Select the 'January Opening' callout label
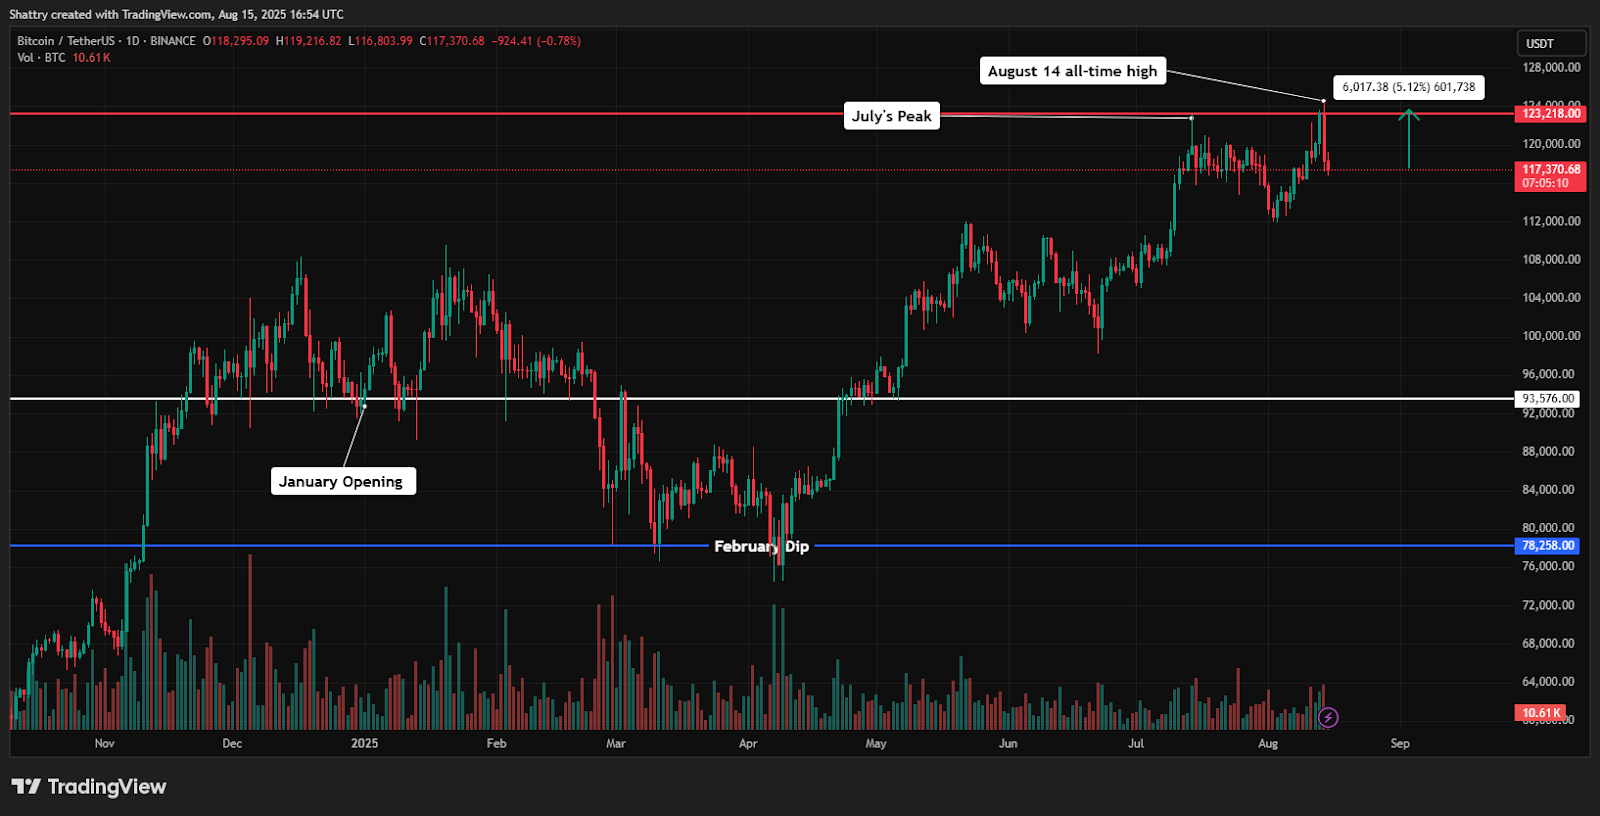 click(342, 481)
